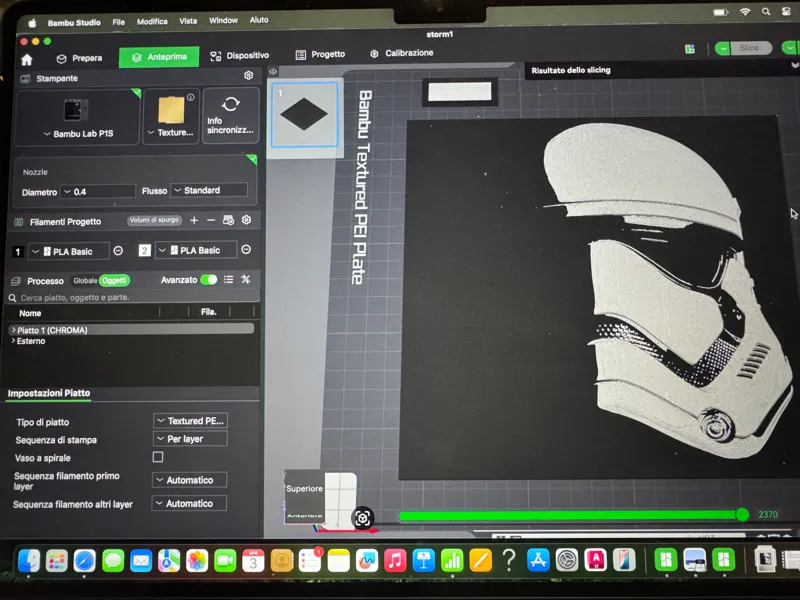Image resolution: width=800 pixels, height=600 pixels.
Task: Switch process scope to Globale
Action: [85, 281]
